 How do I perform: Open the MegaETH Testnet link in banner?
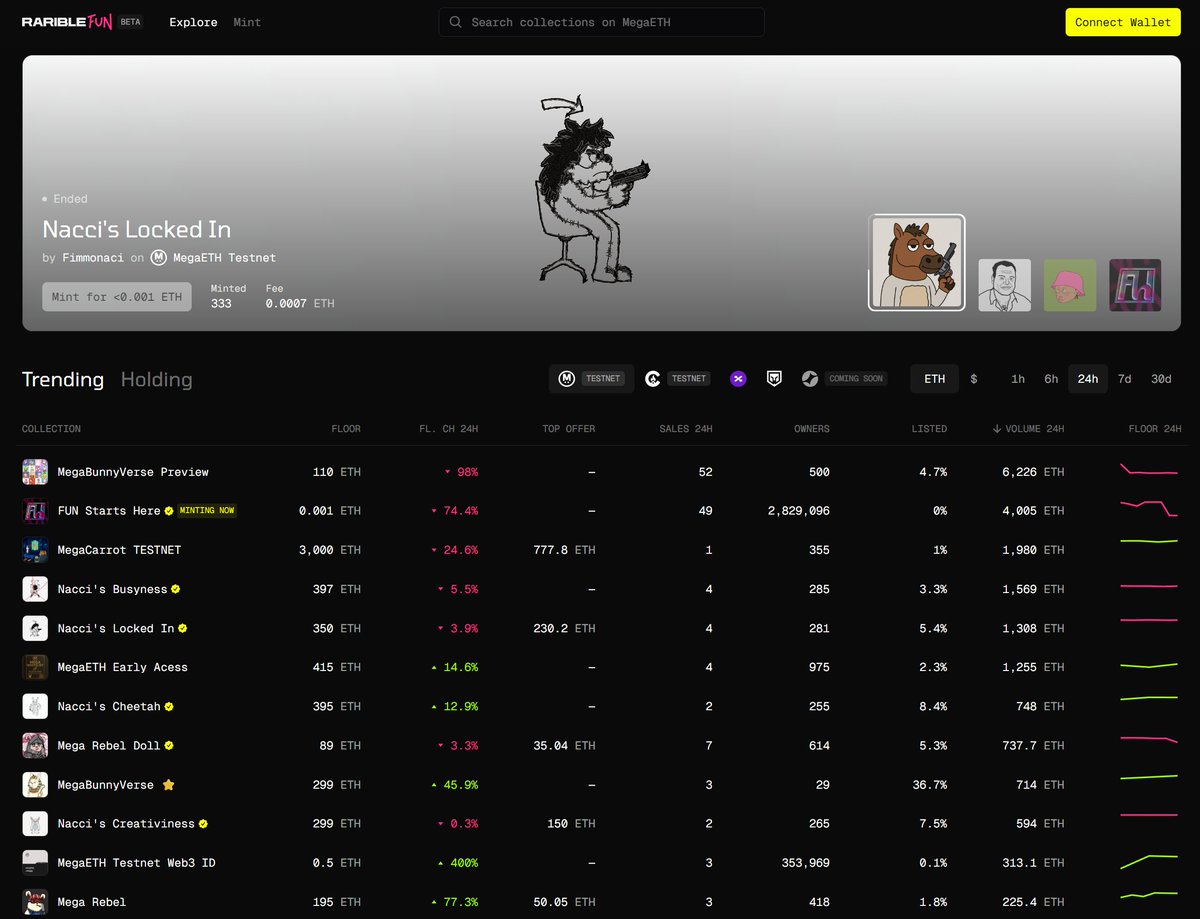[224, 258]
